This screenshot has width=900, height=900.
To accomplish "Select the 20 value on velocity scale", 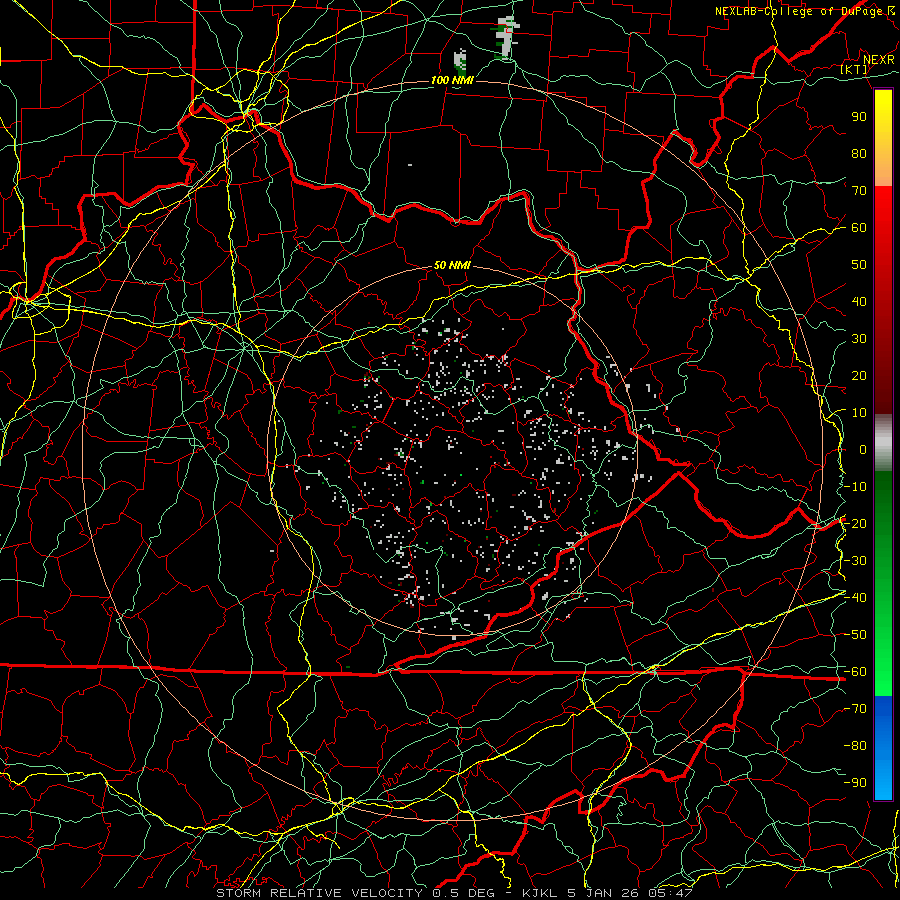I will (x=859, y=375).
